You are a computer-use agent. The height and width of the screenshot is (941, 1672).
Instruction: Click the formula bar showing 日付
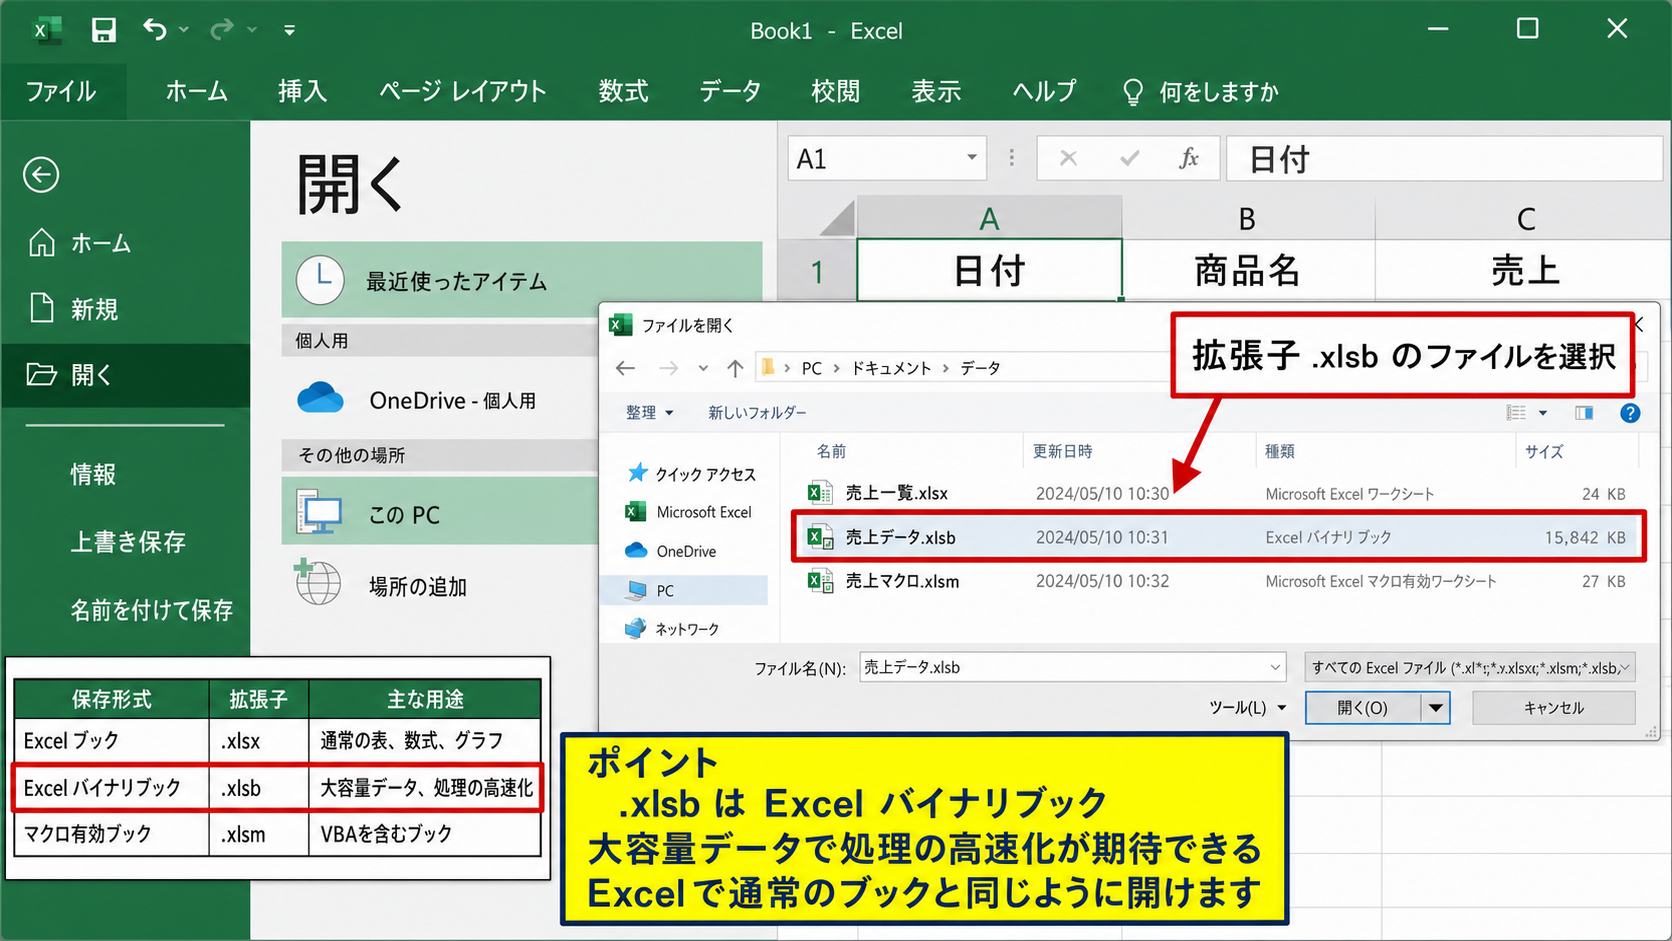(1444, 158)
